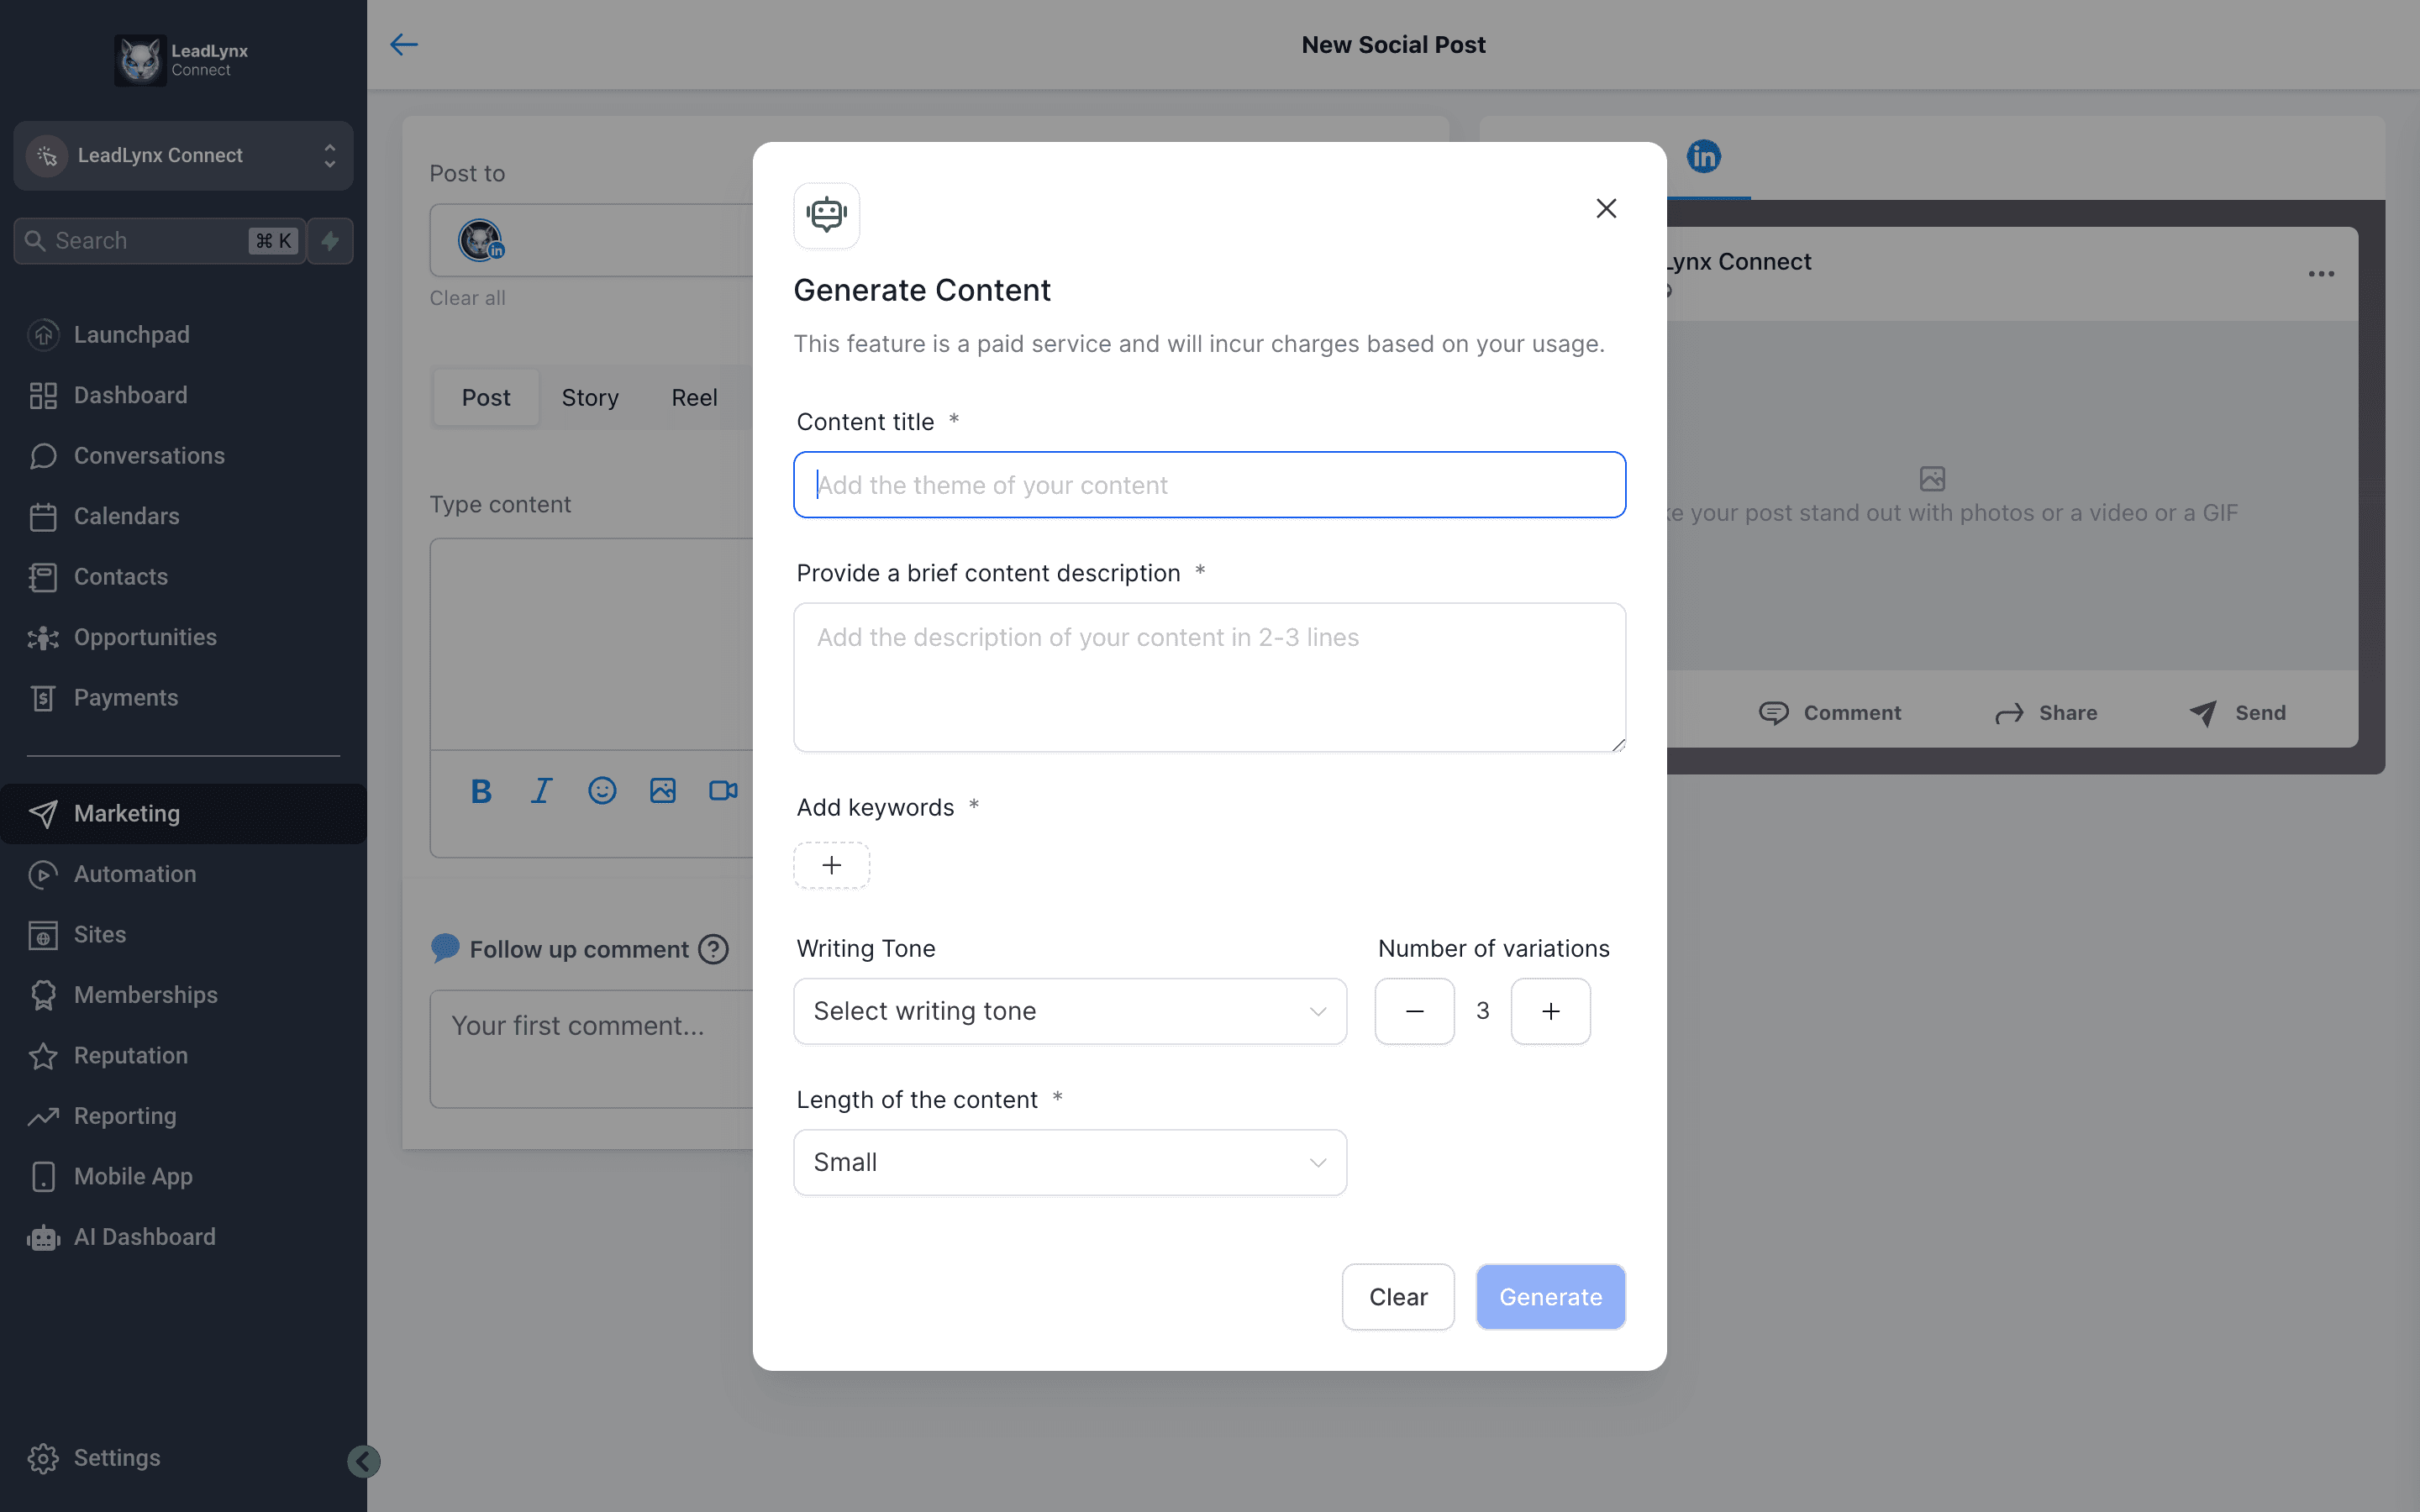Click the emoji picker icon in editor
The height and width of the screenshot is (1512, 2420).
(x=599, y=790)
